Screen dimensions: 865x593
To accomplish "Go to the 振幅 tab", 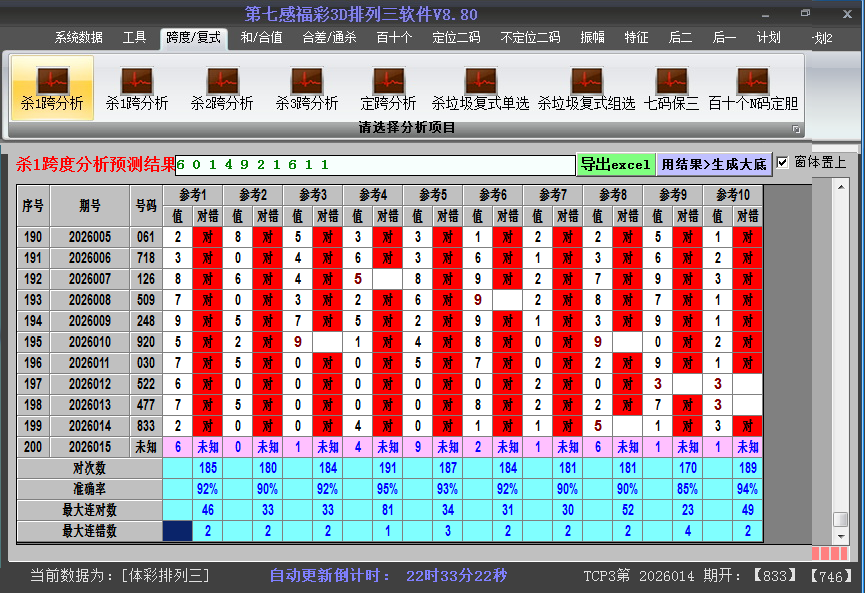I will point(592,38).
